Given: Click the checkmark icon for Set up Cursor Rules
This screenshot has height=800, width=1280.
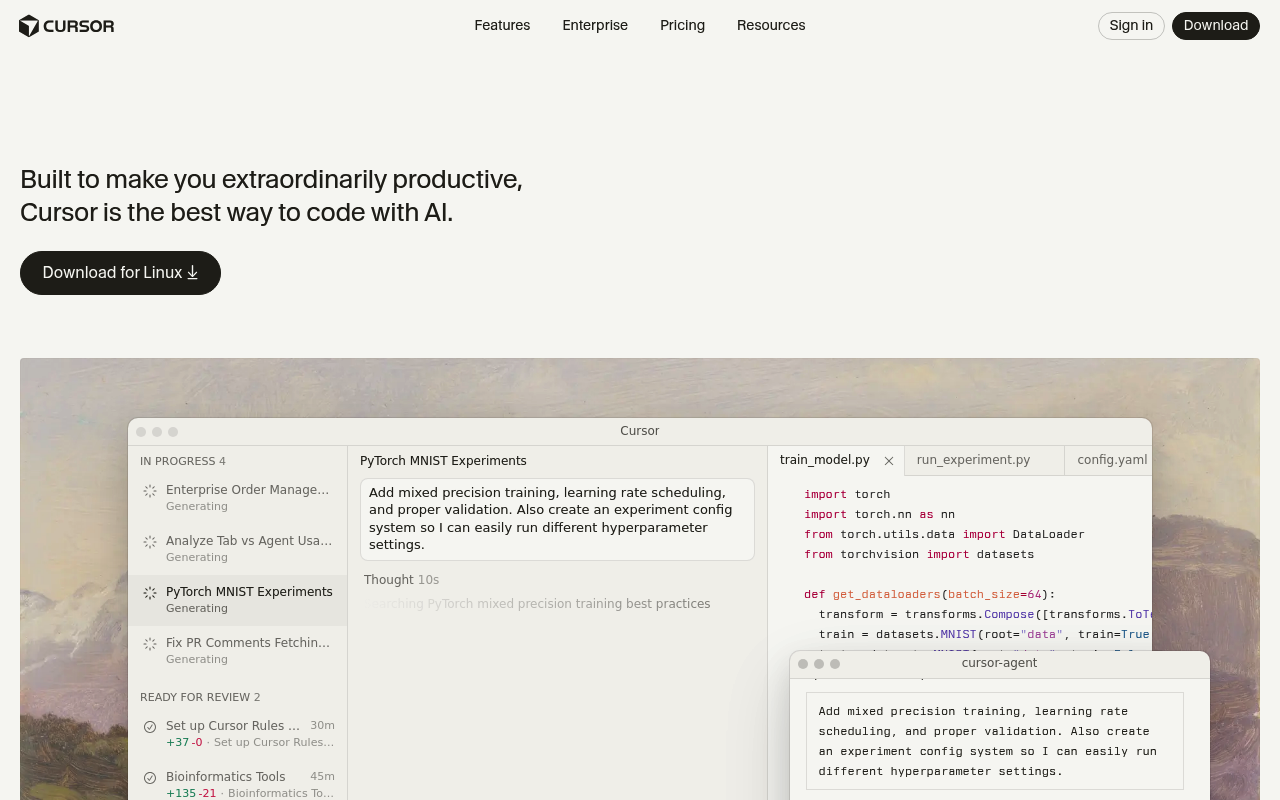Looking at the screenshot, I should click(x=150, y=727).
